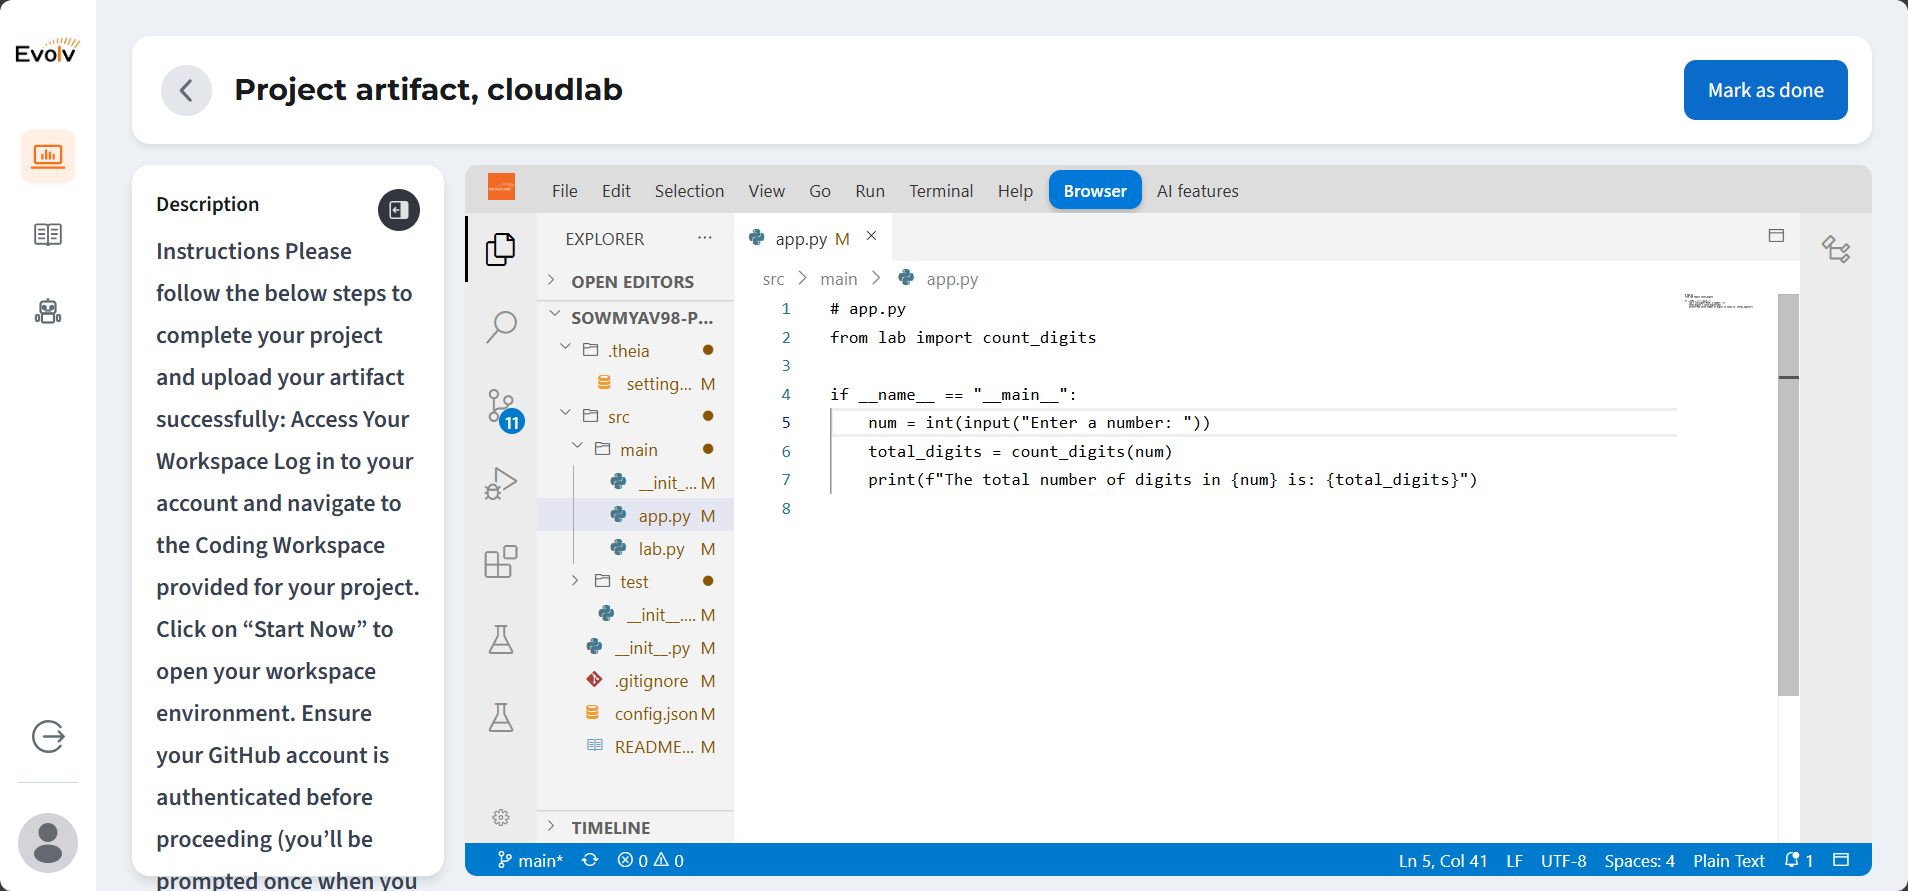1908x891 pixels.
Task: Switch to the AI features tab
Action: pos(1197,191)
